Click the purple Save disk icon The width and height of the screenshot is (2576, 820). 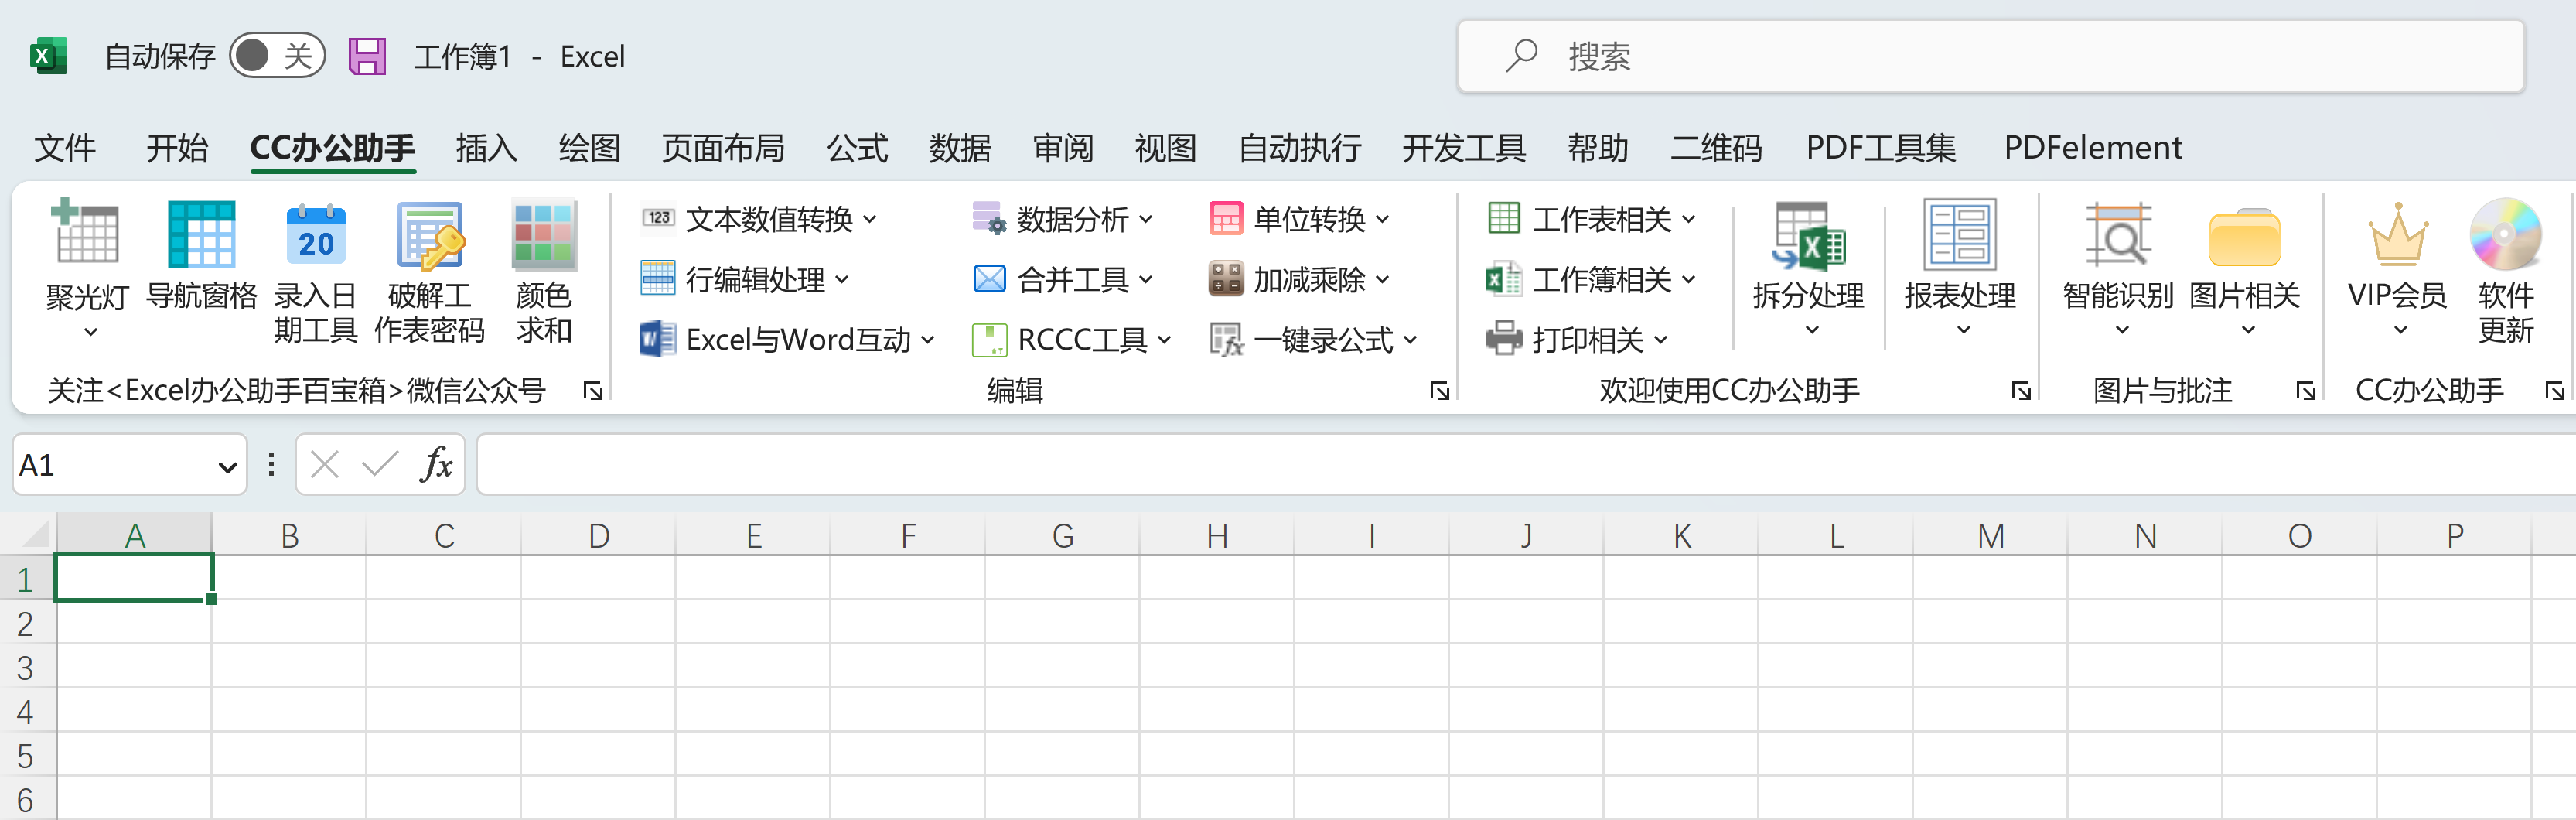367,56
